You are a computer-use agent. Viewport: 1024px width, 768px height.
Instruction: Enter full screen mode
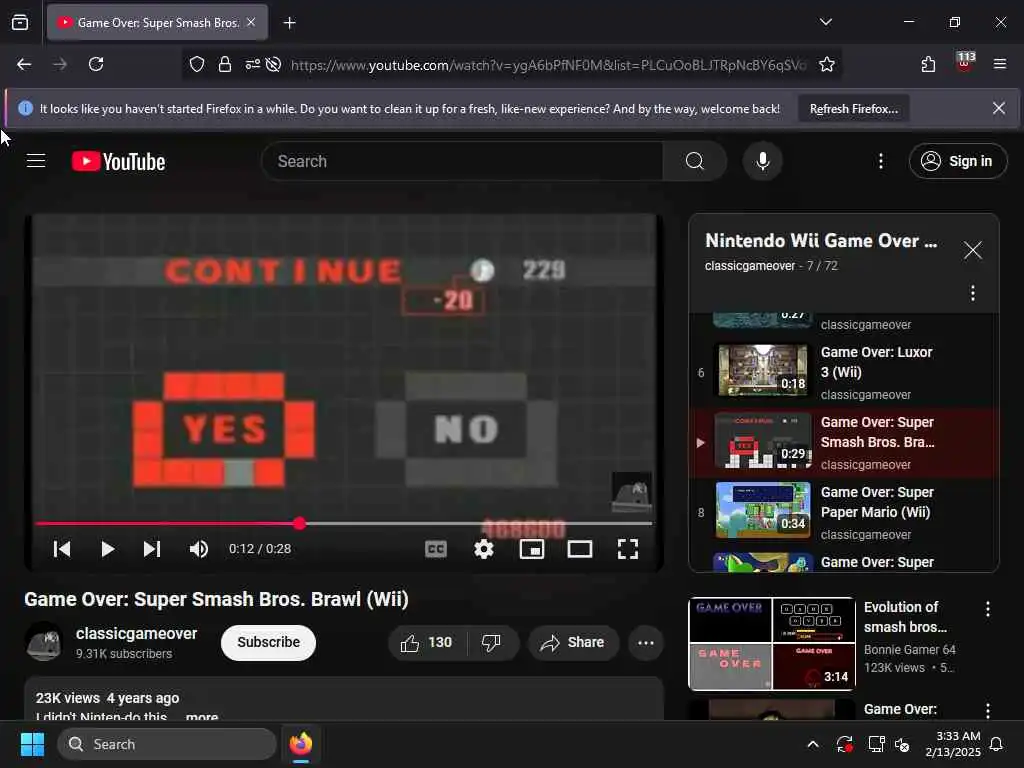628,549
